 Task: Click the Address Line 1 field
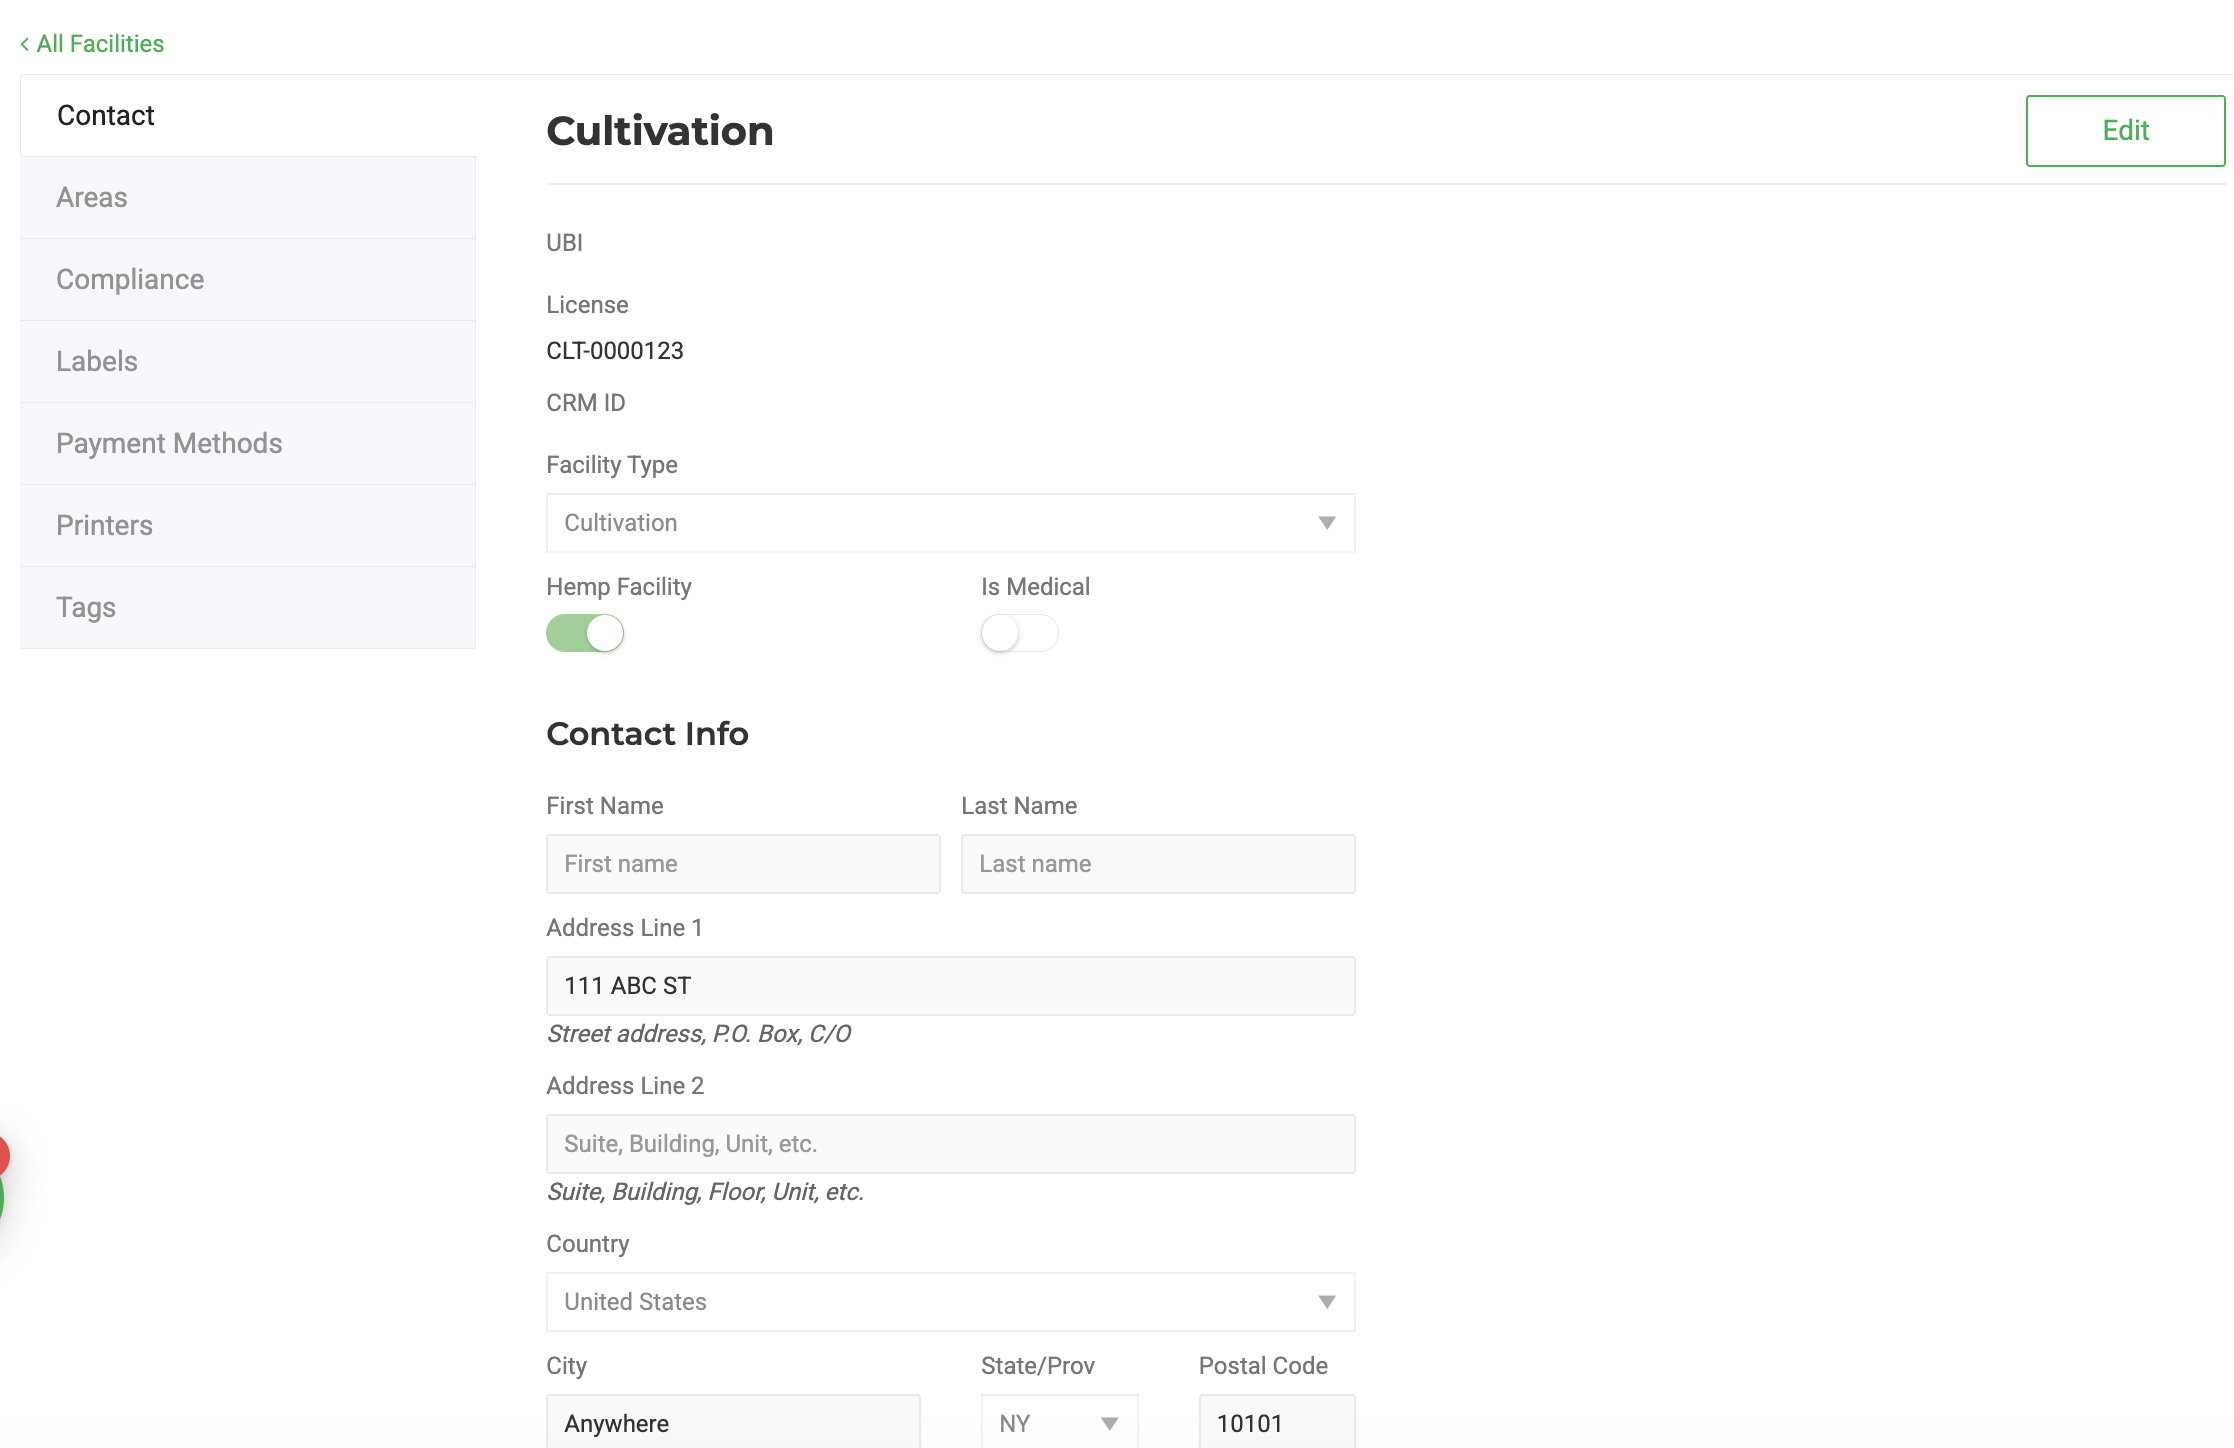(950, 986)
